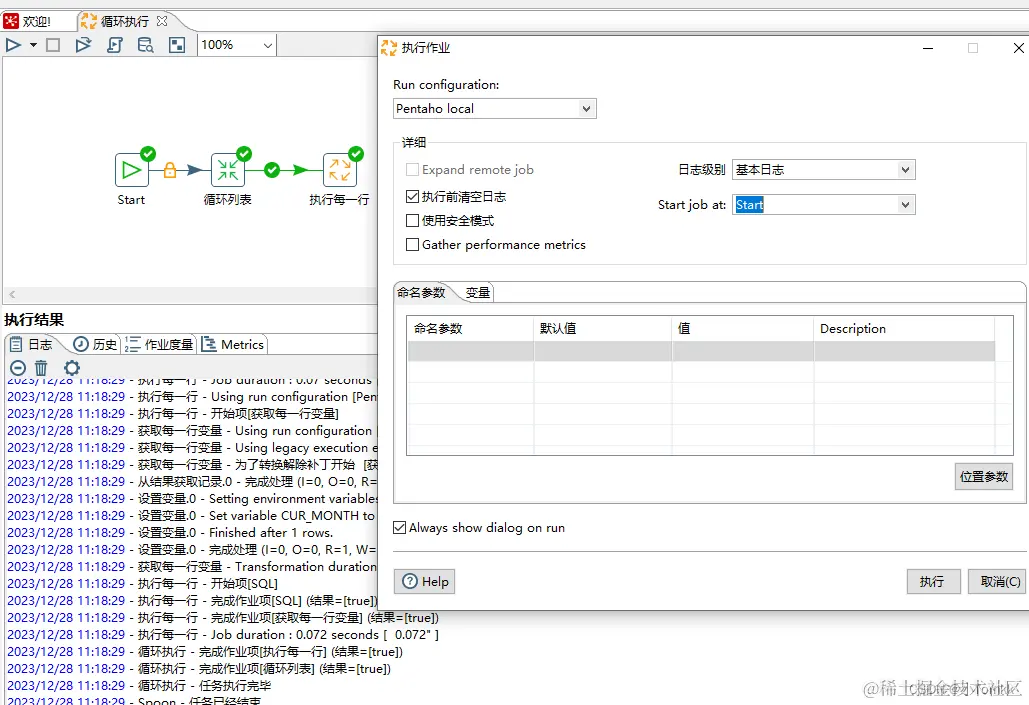Click the replay job toolbar icon
The height and width of the screenshot is (705, 1029).
click(83, 45)
